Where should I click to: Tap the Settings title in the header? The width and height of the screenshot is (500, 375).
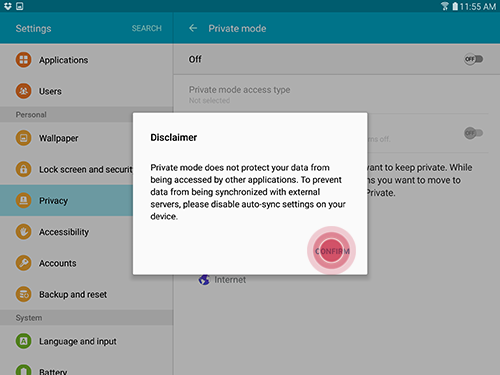click(33, 28)
